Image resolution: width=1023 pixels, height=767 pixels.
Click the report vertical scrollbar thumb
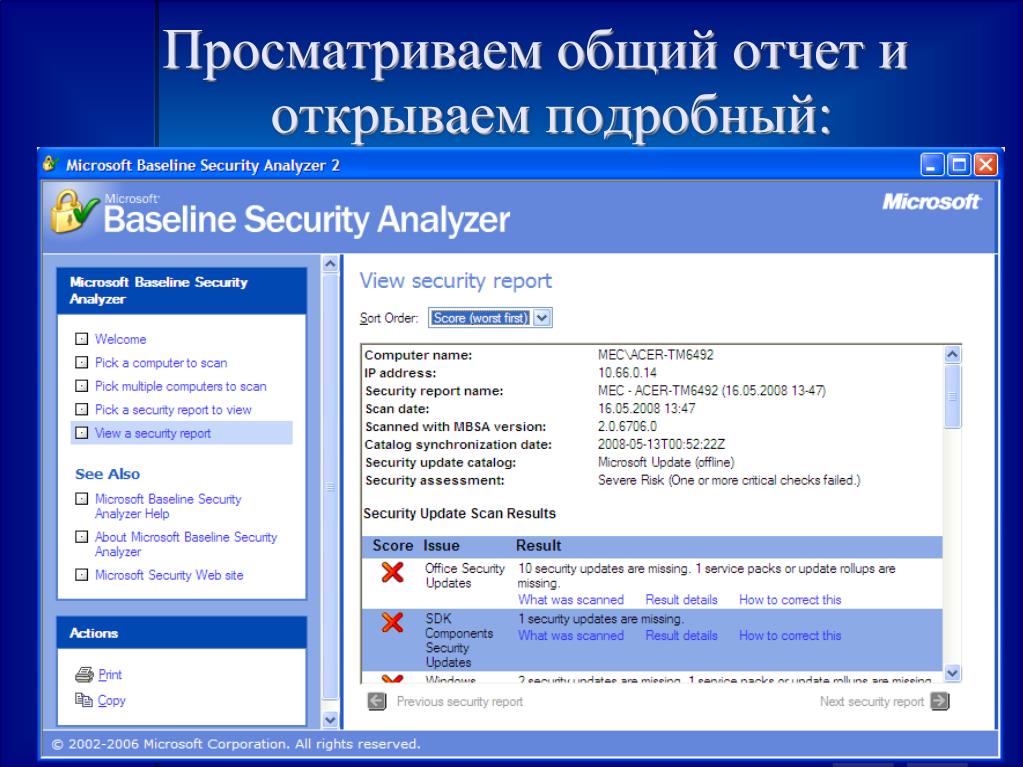(953, 396)
